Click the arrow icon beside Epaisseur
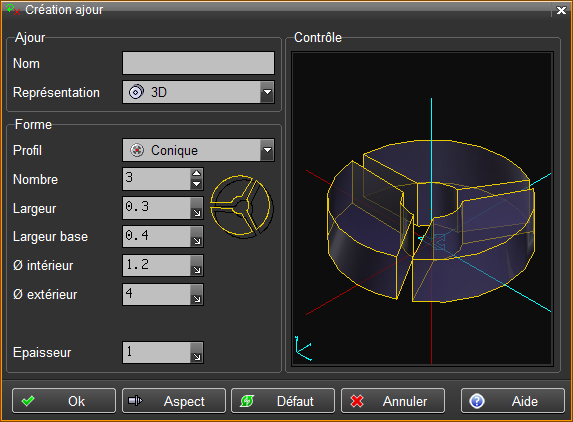 click(x=197, y=353)
